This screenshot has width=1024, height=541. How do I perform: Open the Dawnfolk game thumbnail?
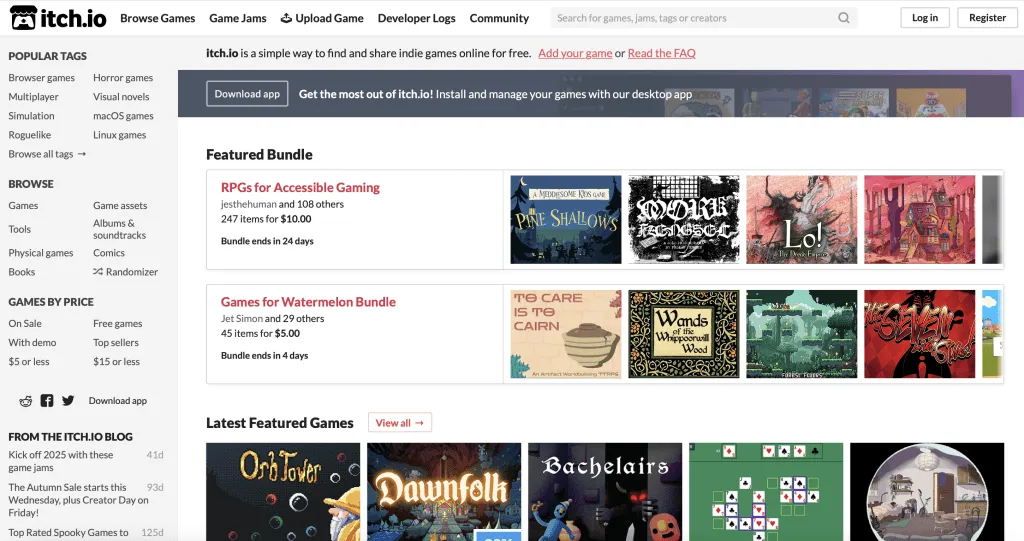pyautogui.click(x=444, y=492)
